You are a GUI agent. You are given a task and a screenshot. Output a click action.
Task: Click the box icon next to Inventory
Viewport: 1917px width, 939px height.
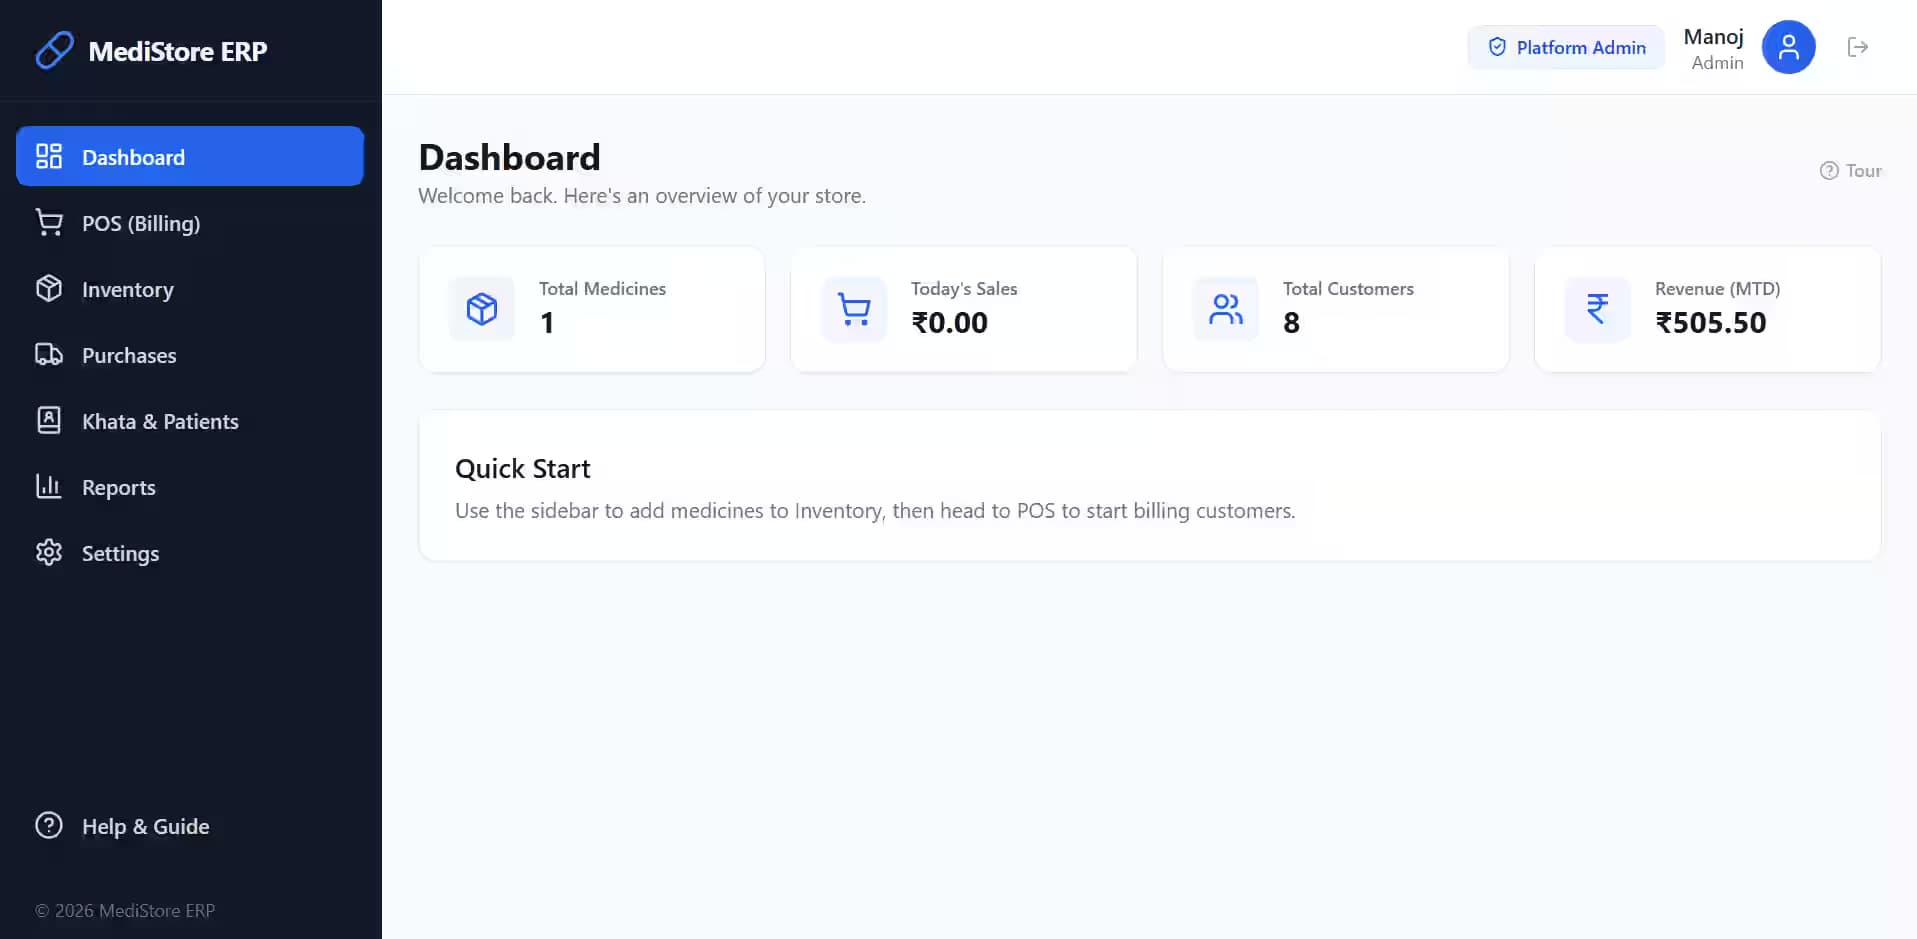[49, 288]
